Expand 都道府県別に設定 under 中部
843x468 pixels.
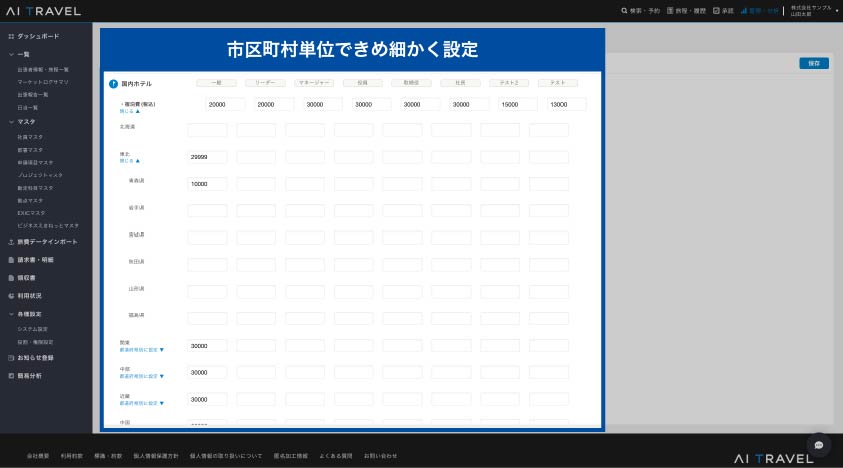pyautogui.click(x=141, y=377)
